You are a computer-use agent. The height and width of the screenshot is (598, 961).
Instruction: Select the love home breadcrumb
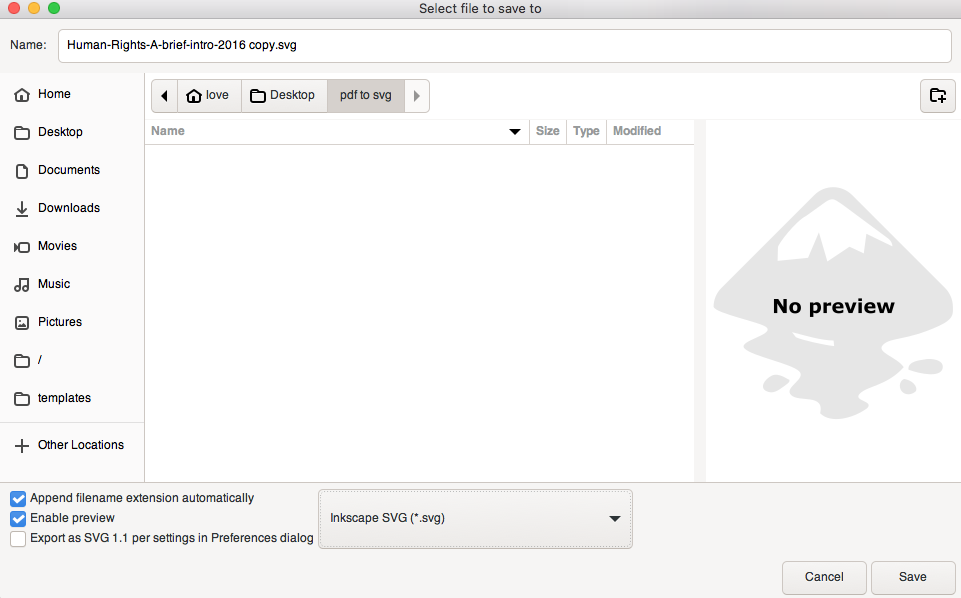[209, 95]
